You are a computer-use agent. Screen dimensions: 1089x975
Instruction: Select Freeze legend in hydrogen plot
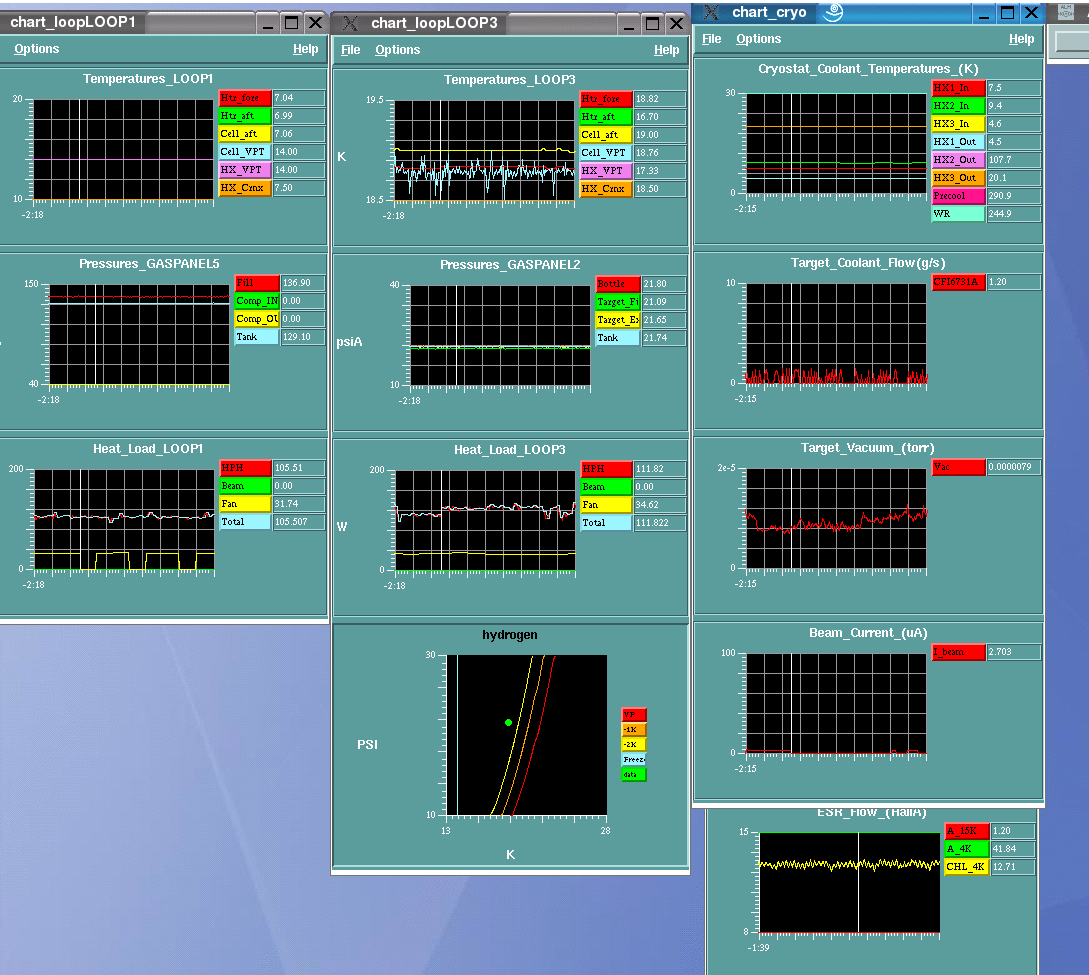pyautogui.click(x=634, y=760)
